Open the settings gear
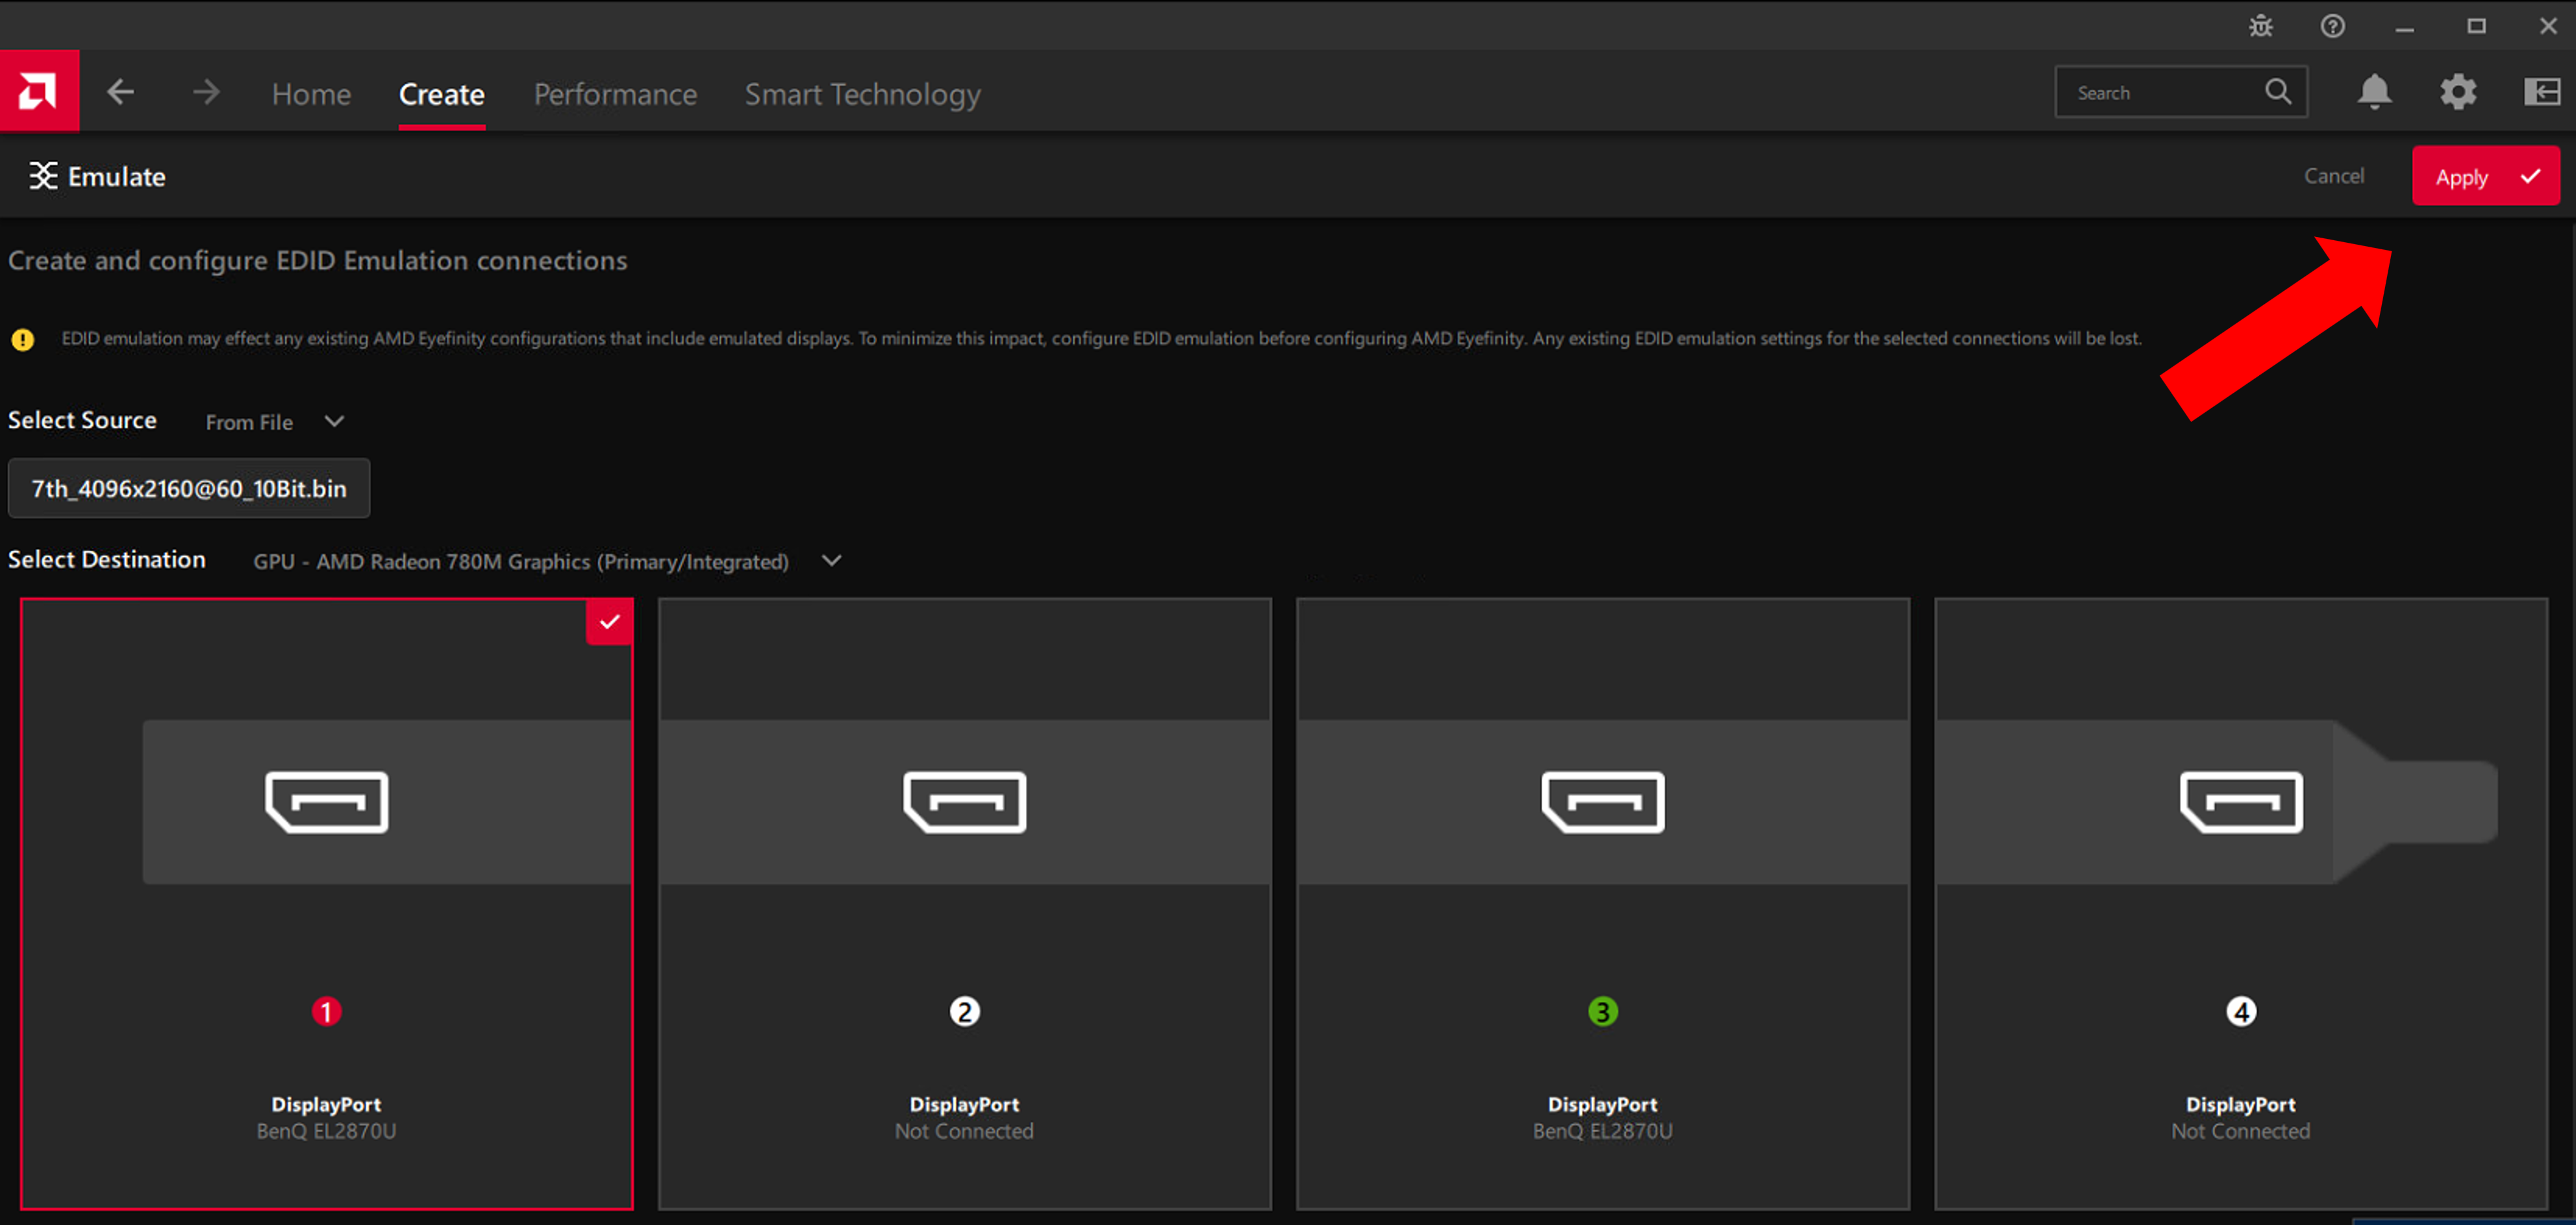The height and width of the screenshot is (1225, 2576). (x=2458, y=93)
